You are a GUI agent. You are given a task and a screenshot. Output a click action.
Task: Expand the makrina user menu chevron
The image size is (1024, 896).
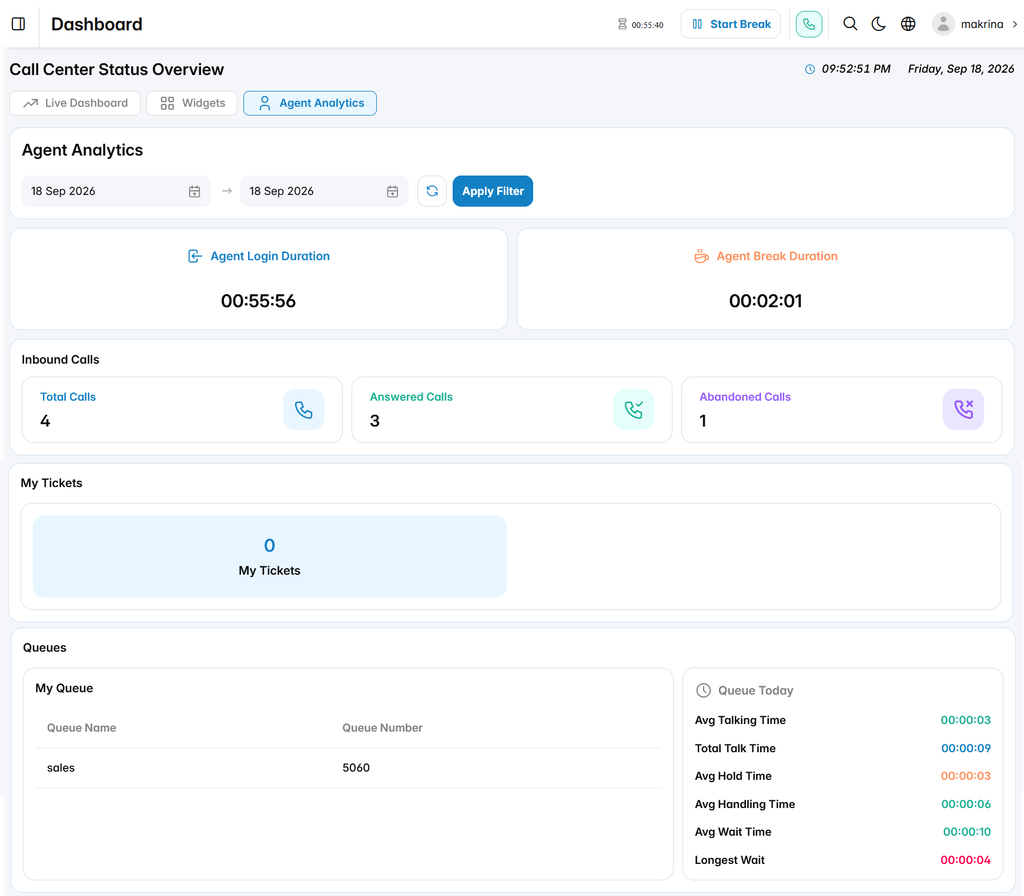pos(1015,24)
